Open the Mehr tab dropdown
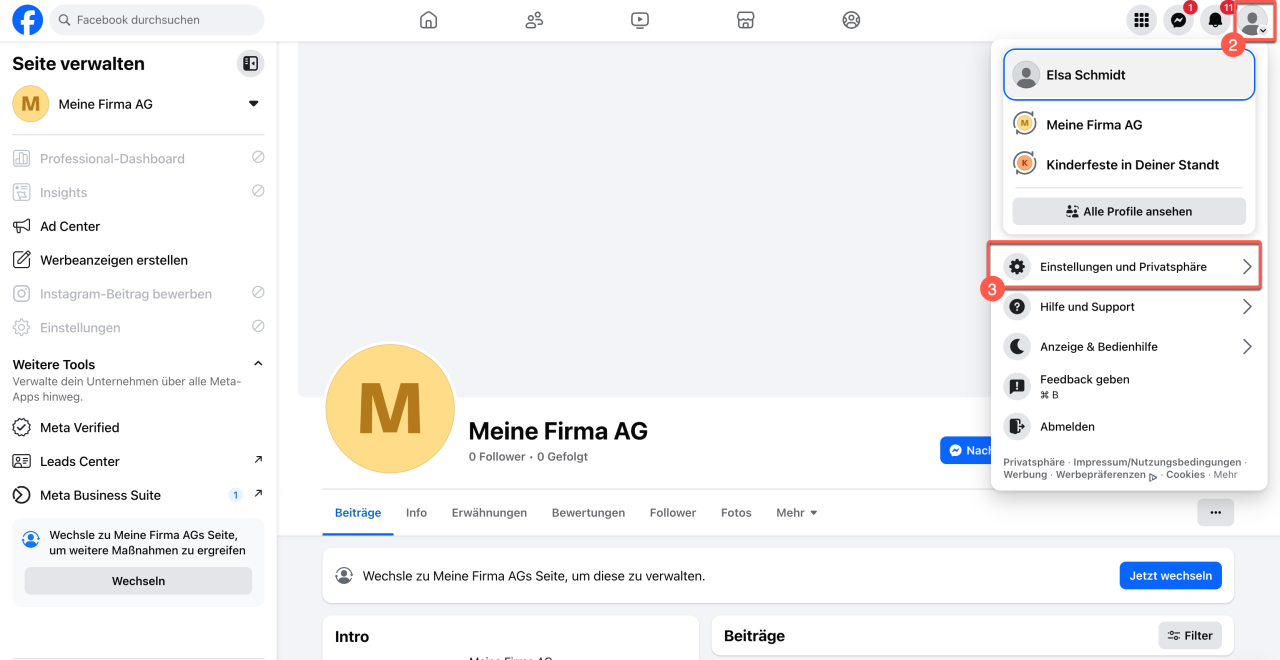 tap(797, 513)
